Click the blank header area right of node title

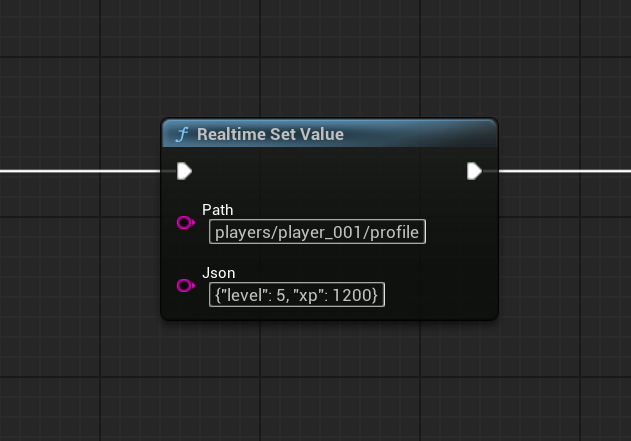click(x=420, y=135)
